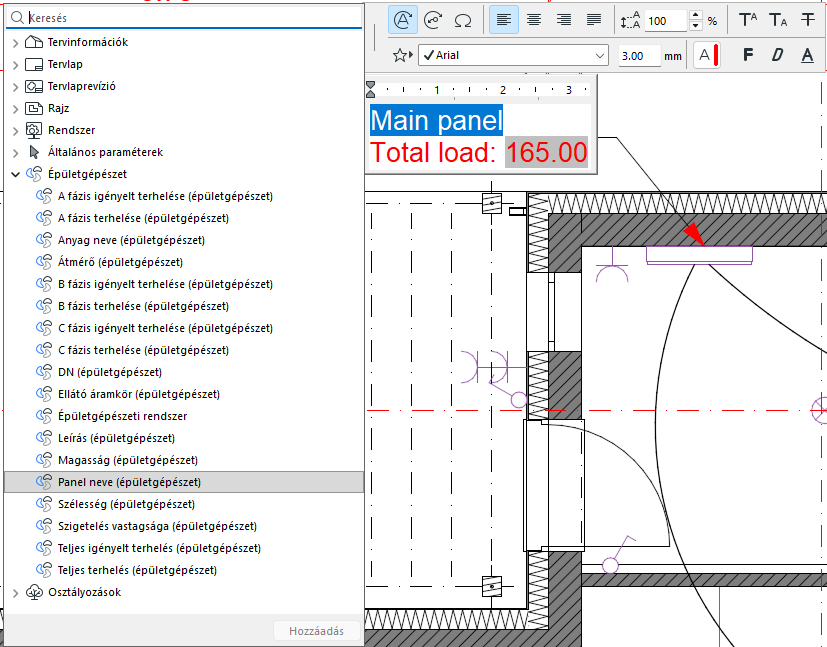Viewport: 827px width, 647px height.
Task: Toggle underline (A) formatting
Action: pyautogui.click(x=807, y=55)
